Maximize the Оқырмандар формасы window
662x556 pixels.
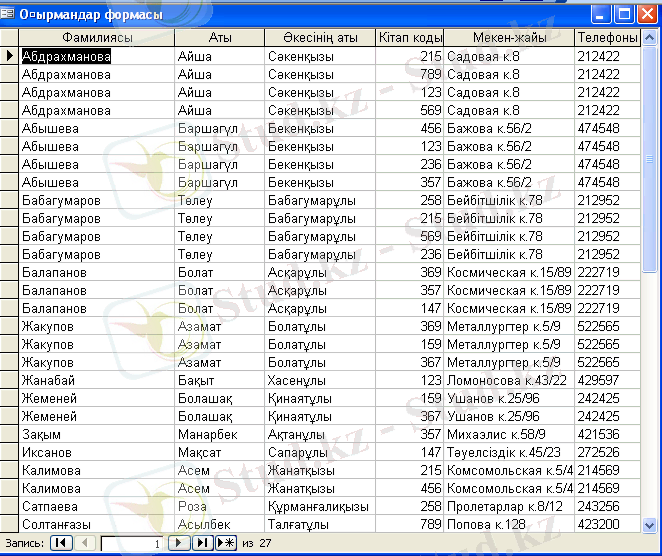point(623,14)
